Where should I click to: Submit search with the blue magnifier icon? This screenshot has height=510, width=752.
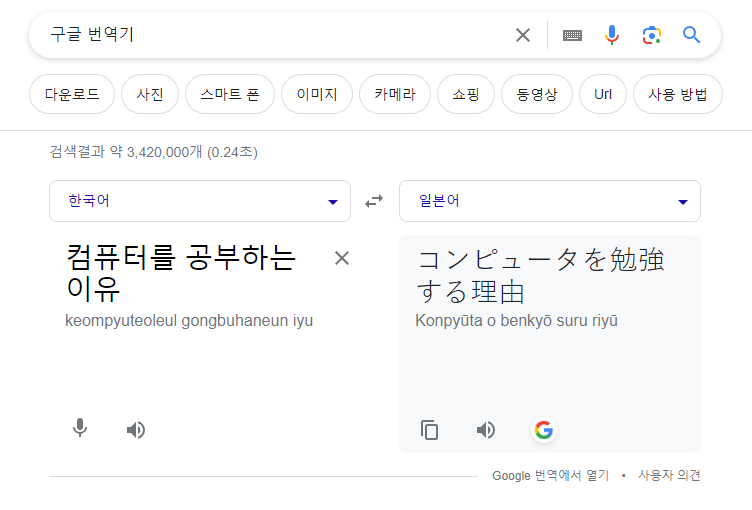[691, 35]
